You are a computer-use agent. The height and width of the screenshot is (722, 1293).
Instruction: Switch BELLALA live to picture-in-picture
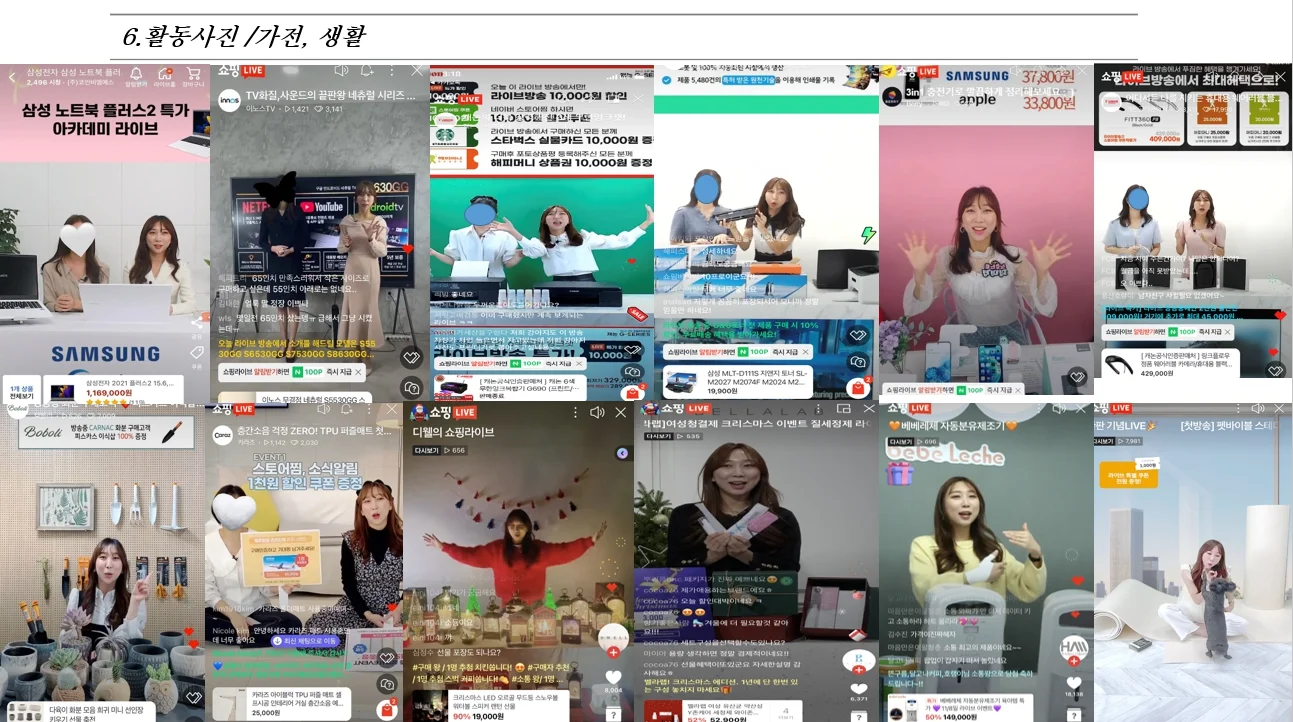click(x=842, y=408)
